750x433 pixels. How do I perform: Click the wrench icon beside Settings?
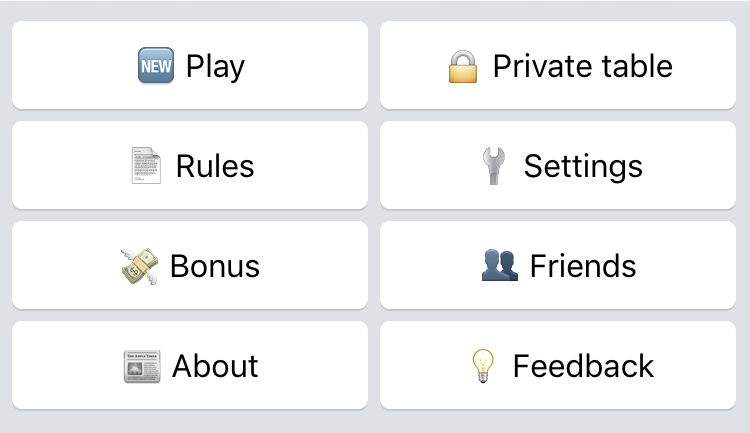(494, 166)
